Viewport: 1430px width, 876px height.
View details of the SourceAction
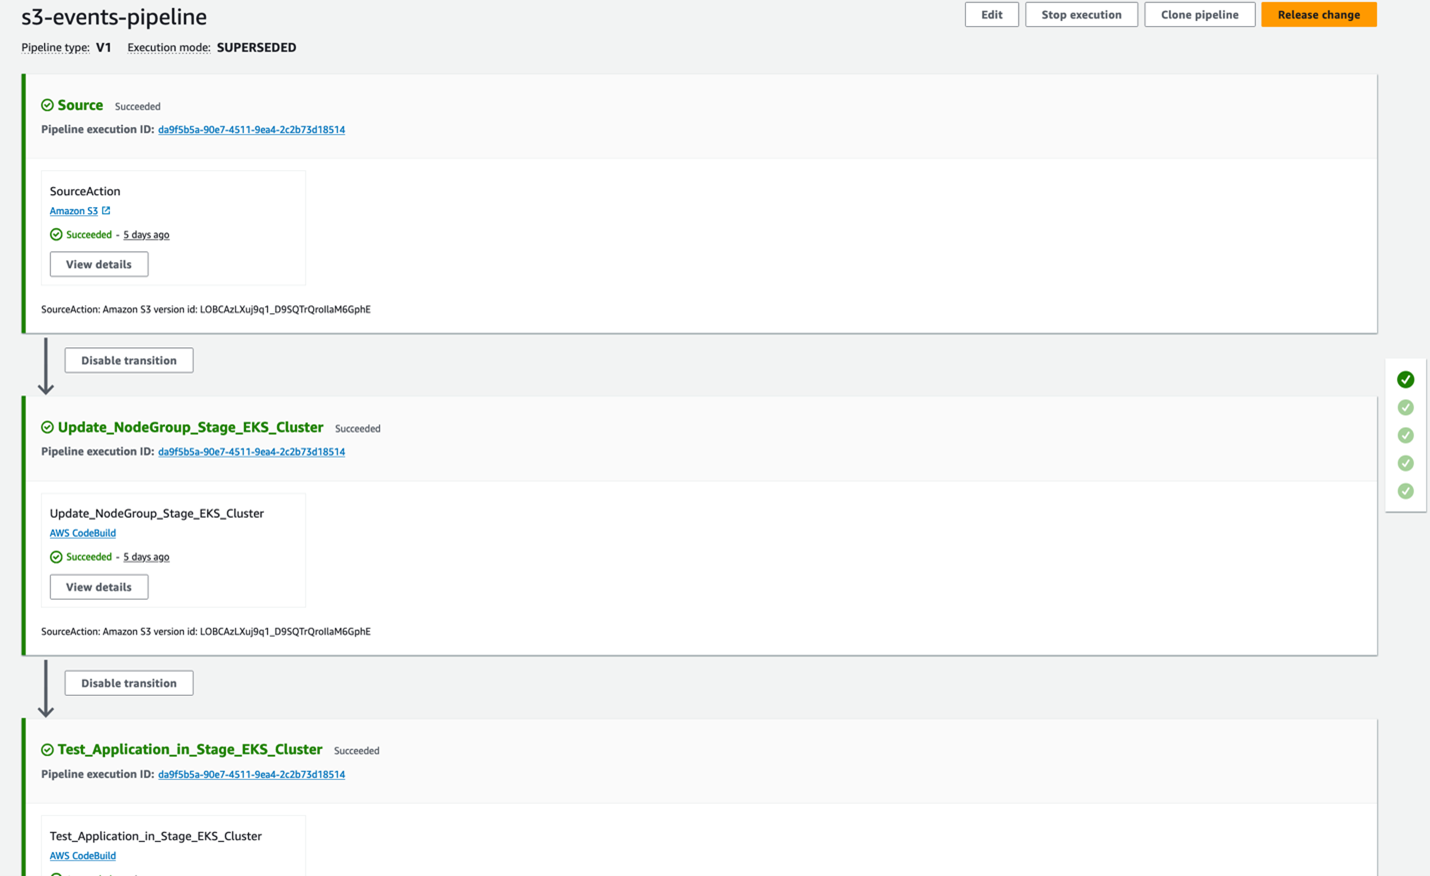point(99,264)
